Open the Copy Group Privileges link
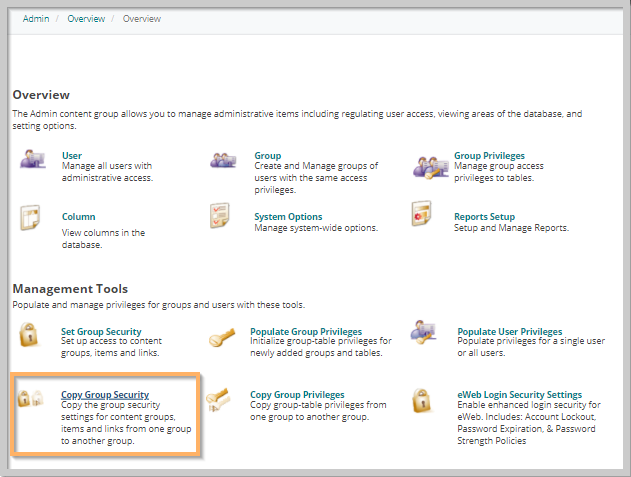 [x=297, y=394]
